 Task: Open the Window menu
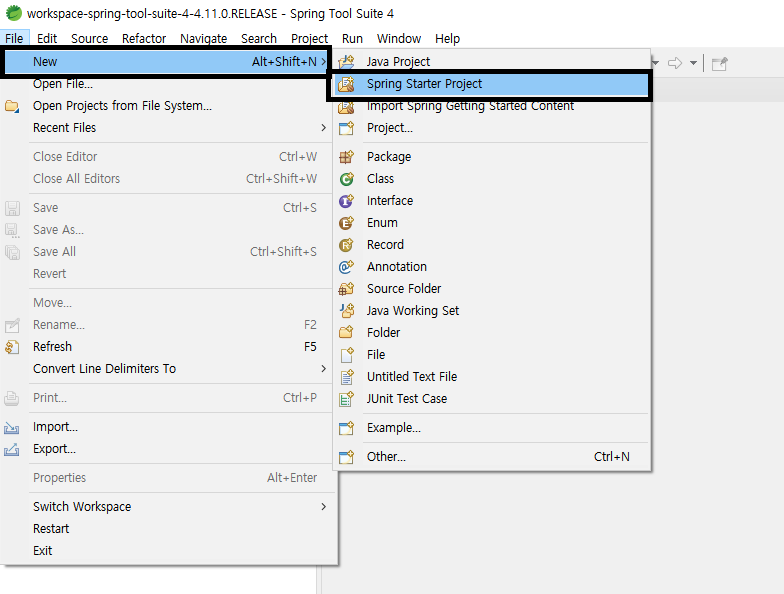pos(399,38)
